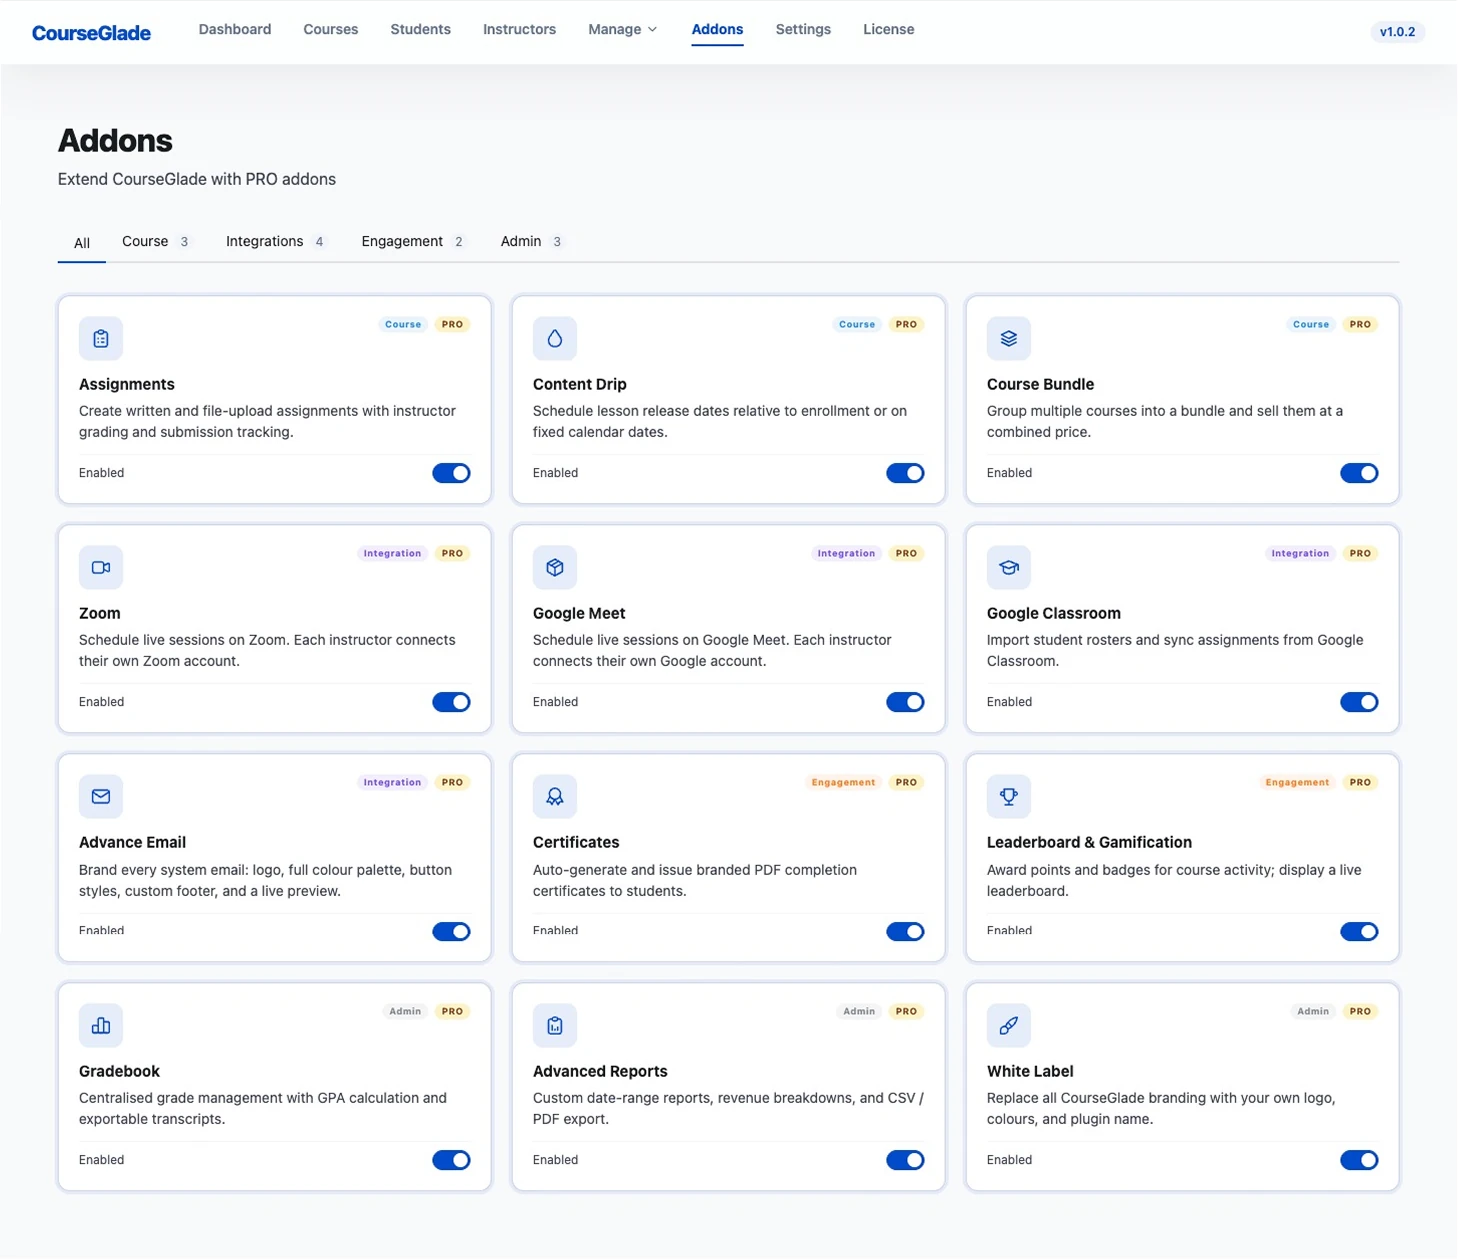Click the Google Classroom heading
This screenshot has height=1259, width=1458.
[1054, 613]
